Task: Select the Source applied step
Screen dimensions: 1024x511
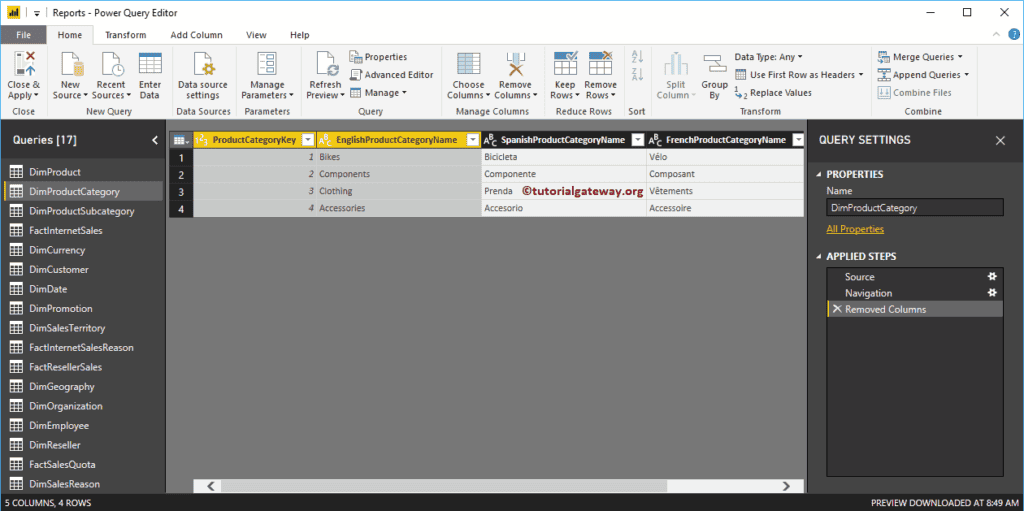Action: [x=914, y=276]
